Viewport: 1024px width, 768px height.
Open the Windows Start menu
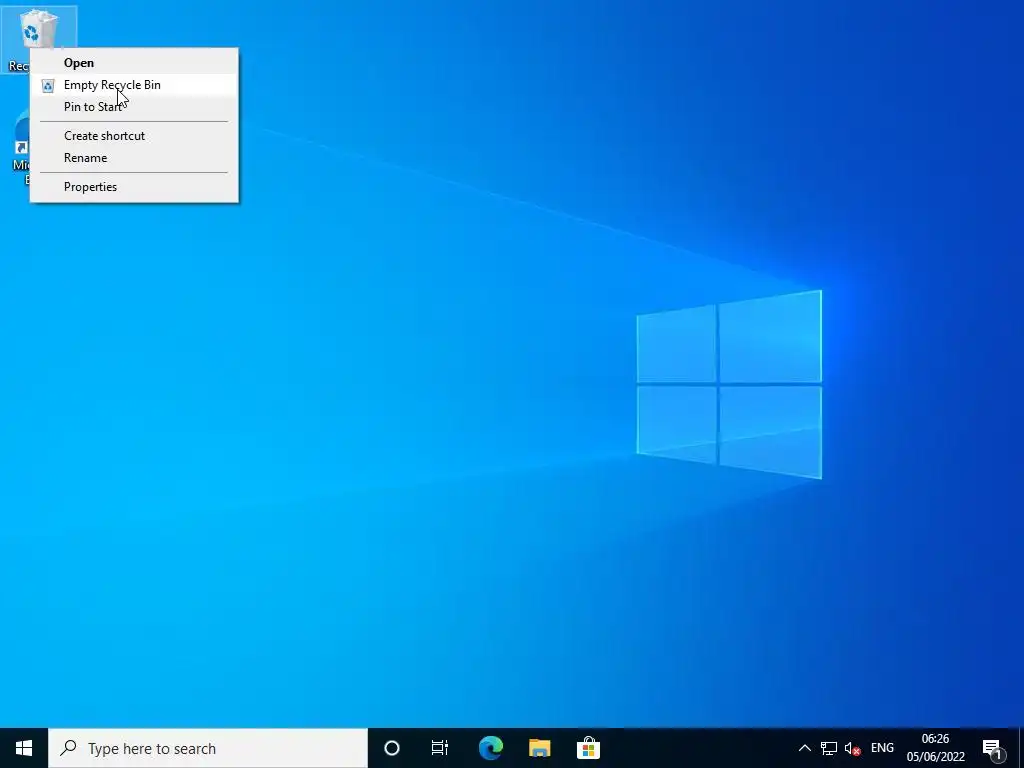tap(24, 748)
